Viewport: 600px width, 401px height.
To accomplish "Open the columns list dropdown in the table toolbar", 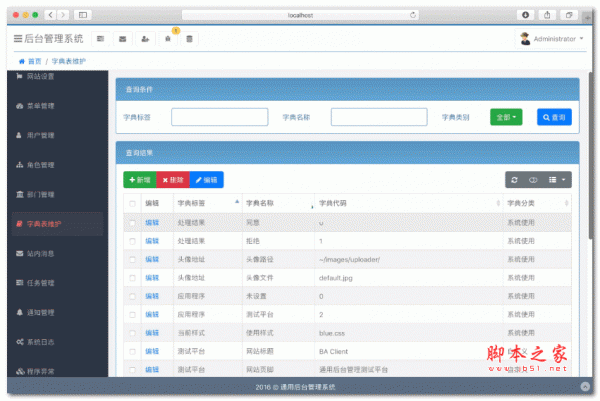I will pos(557,180).
